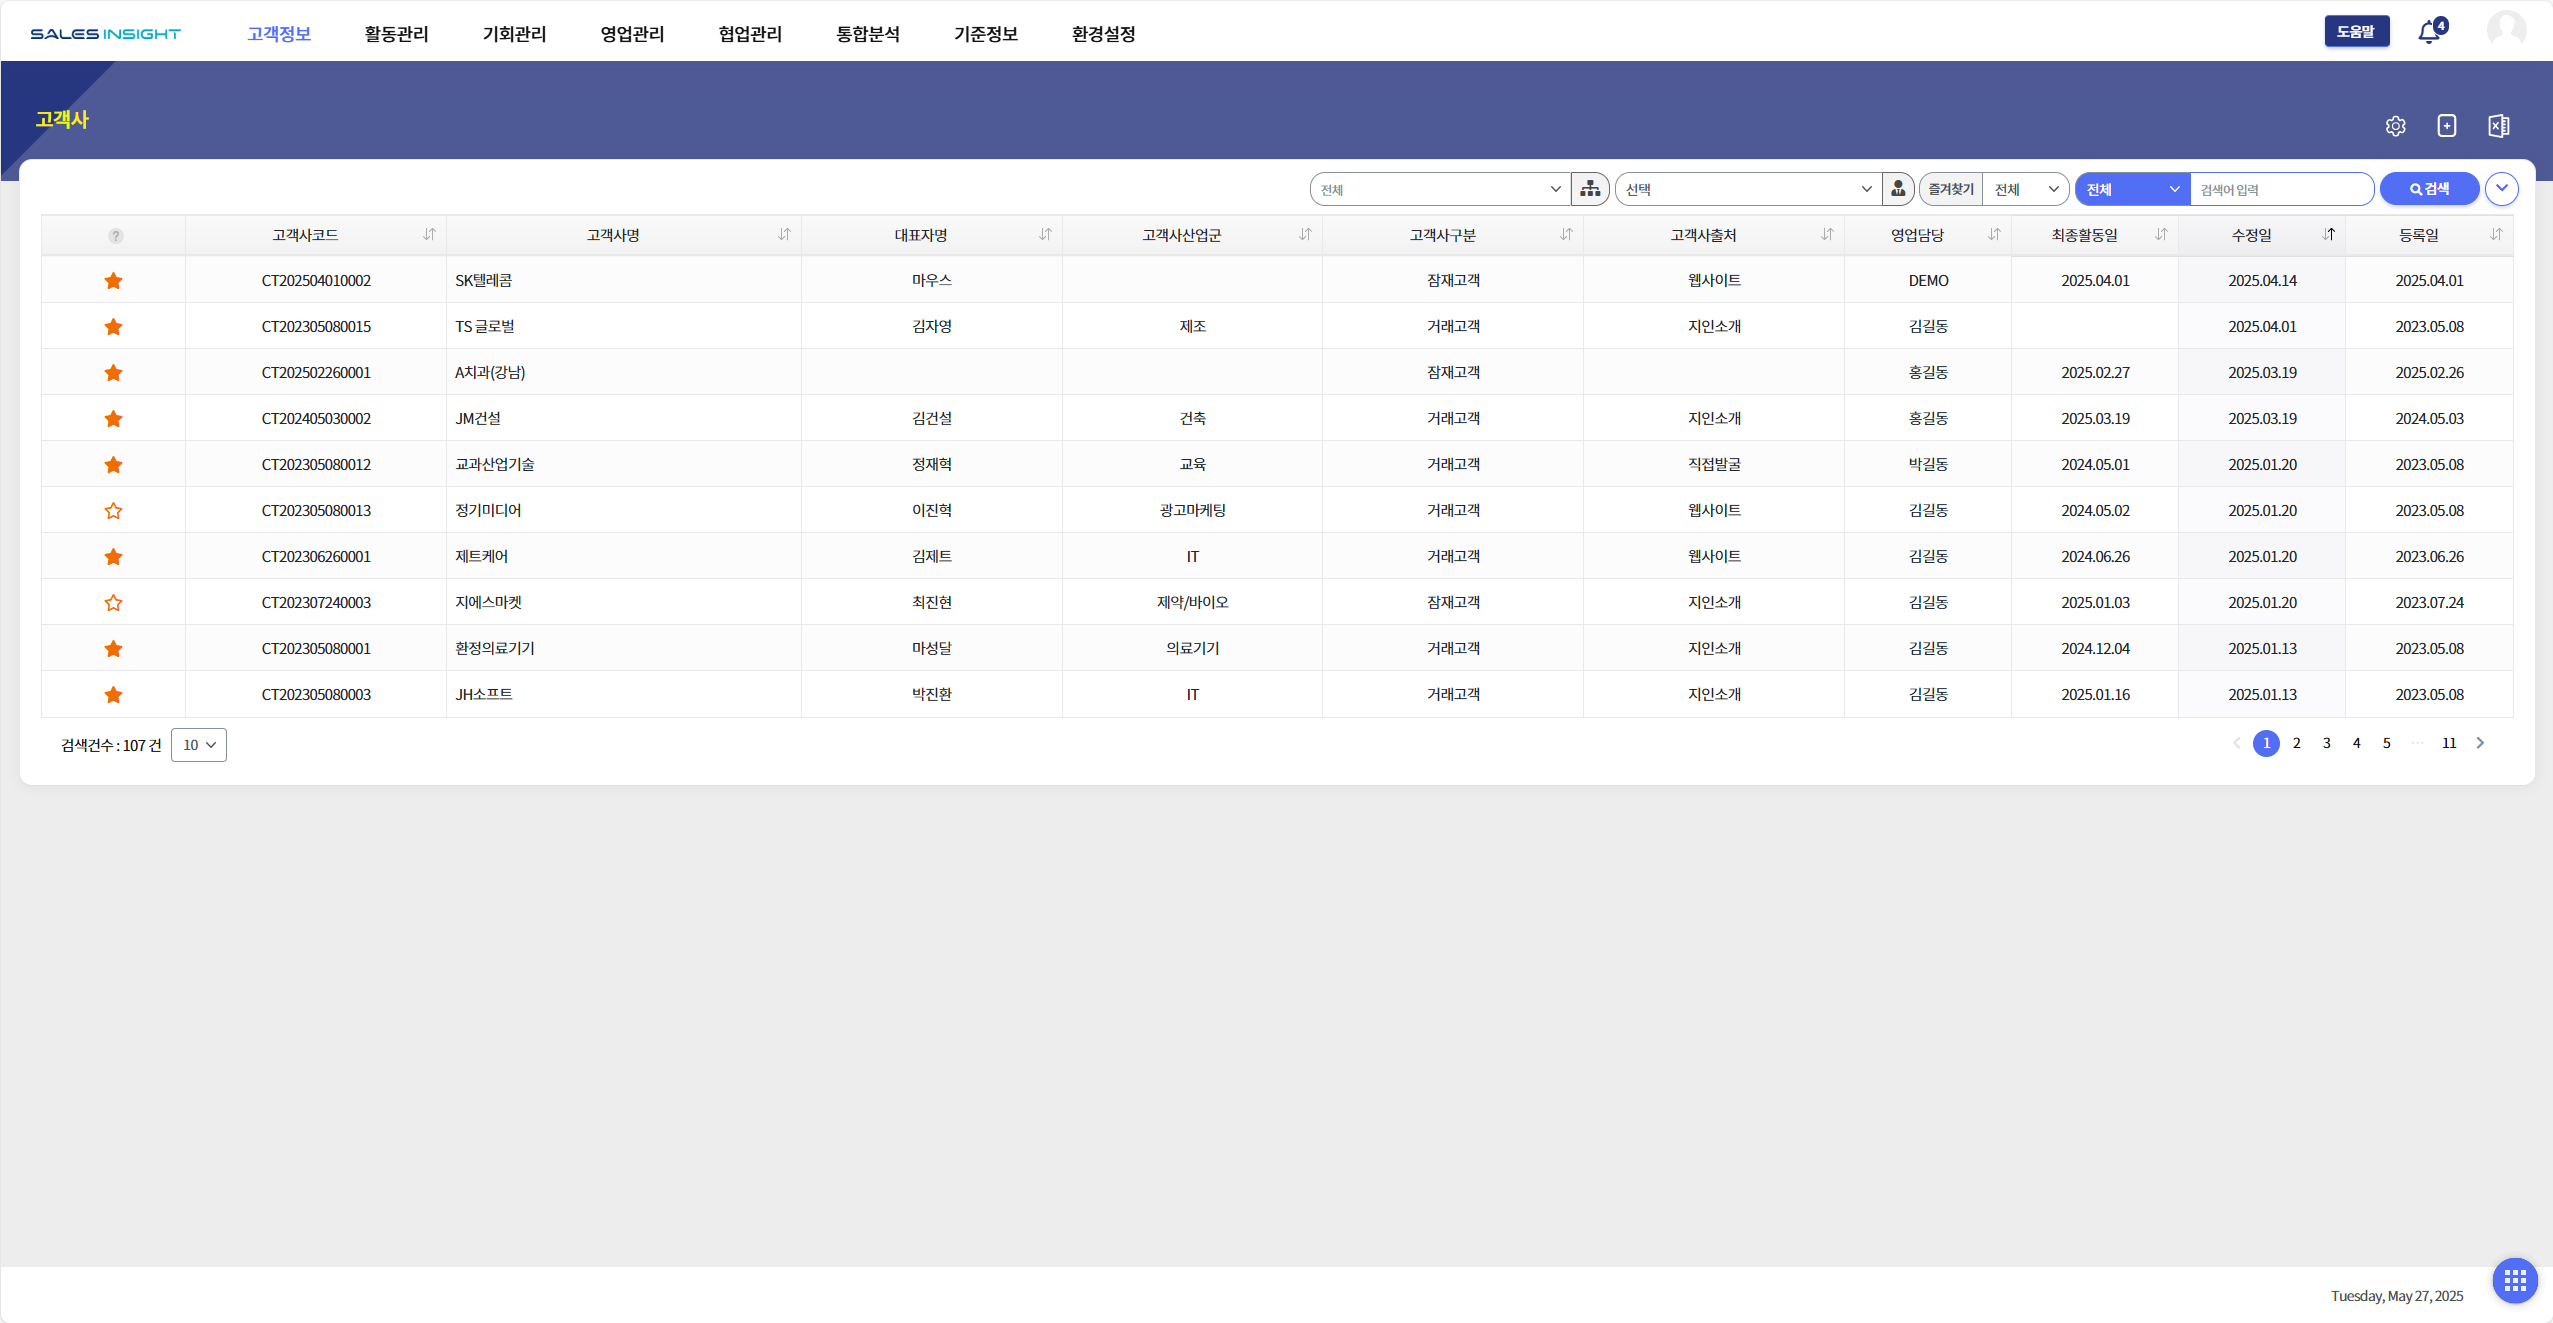Image resolution: width=2553 pixels, height=1323 pixels.
Task: Open the settings gear icon in header
Action: (2395, 126)
